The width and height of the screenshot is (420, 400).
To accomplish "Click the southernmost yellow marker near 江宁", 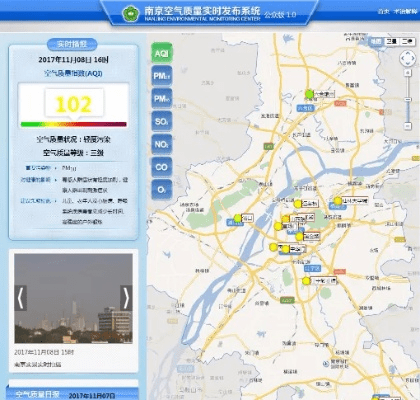I will tap(306, 281).
